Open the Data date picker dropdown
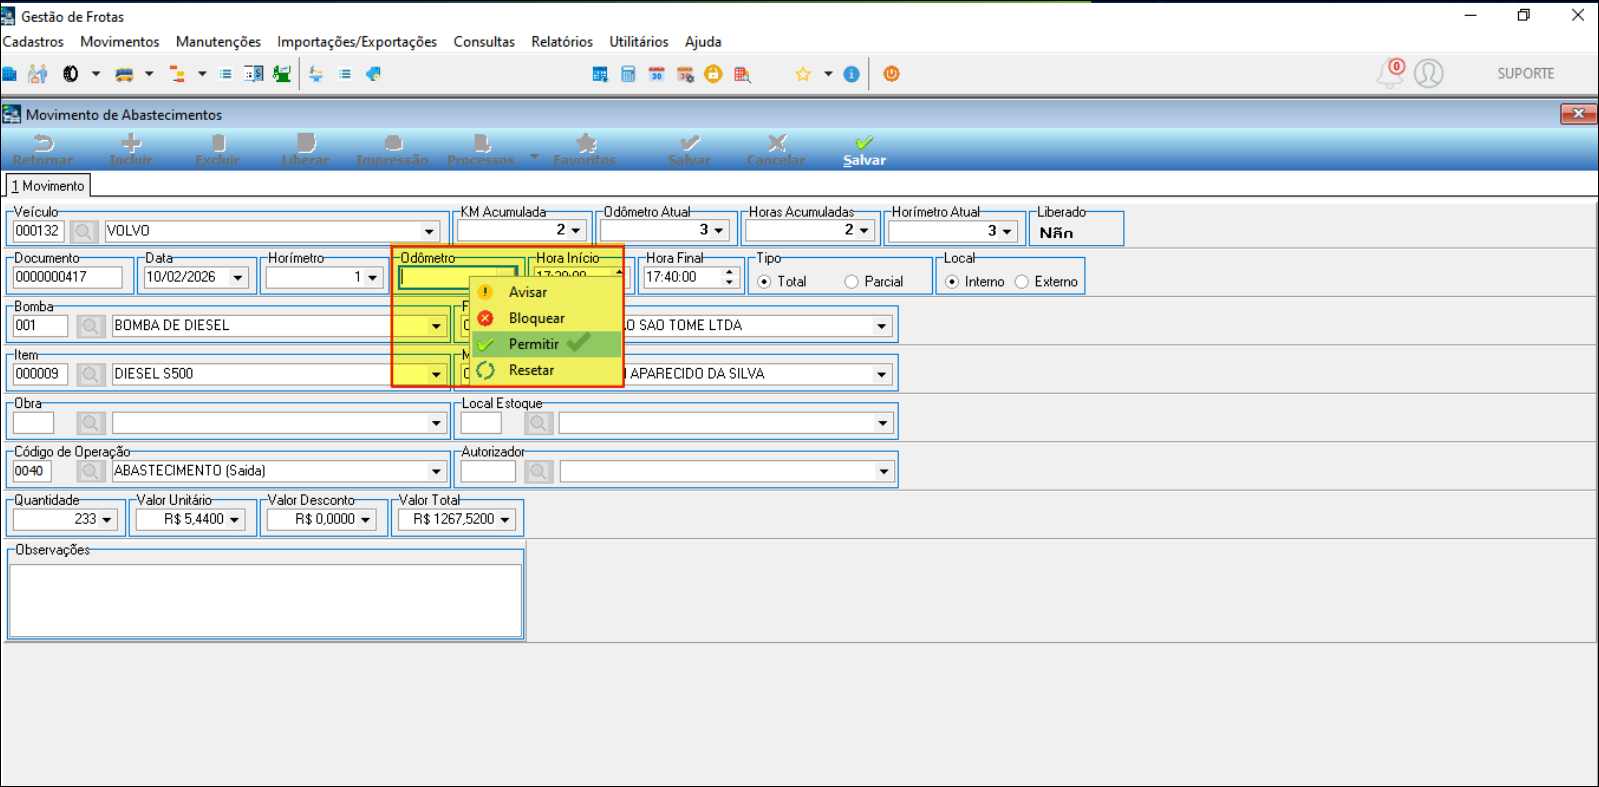The width and height of the screenshot is (1599, 787). pos(238,278)
